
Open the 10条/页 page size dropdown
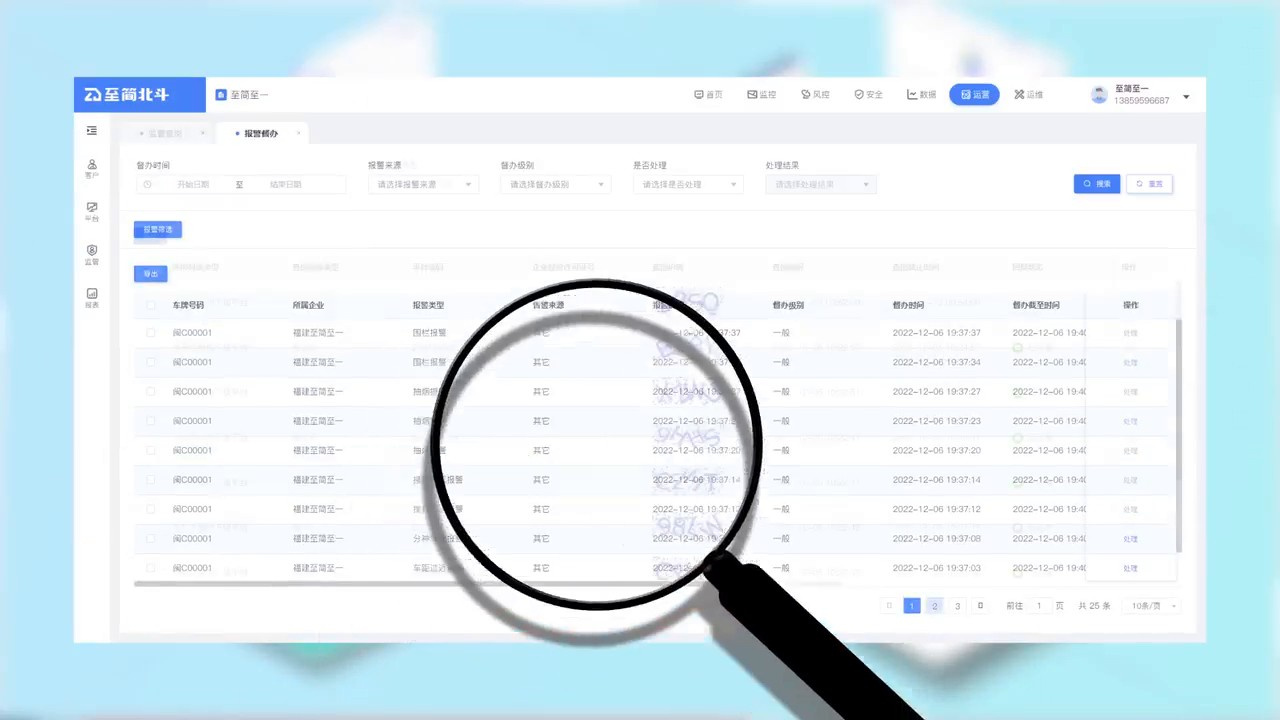[x=1153, y=606]
